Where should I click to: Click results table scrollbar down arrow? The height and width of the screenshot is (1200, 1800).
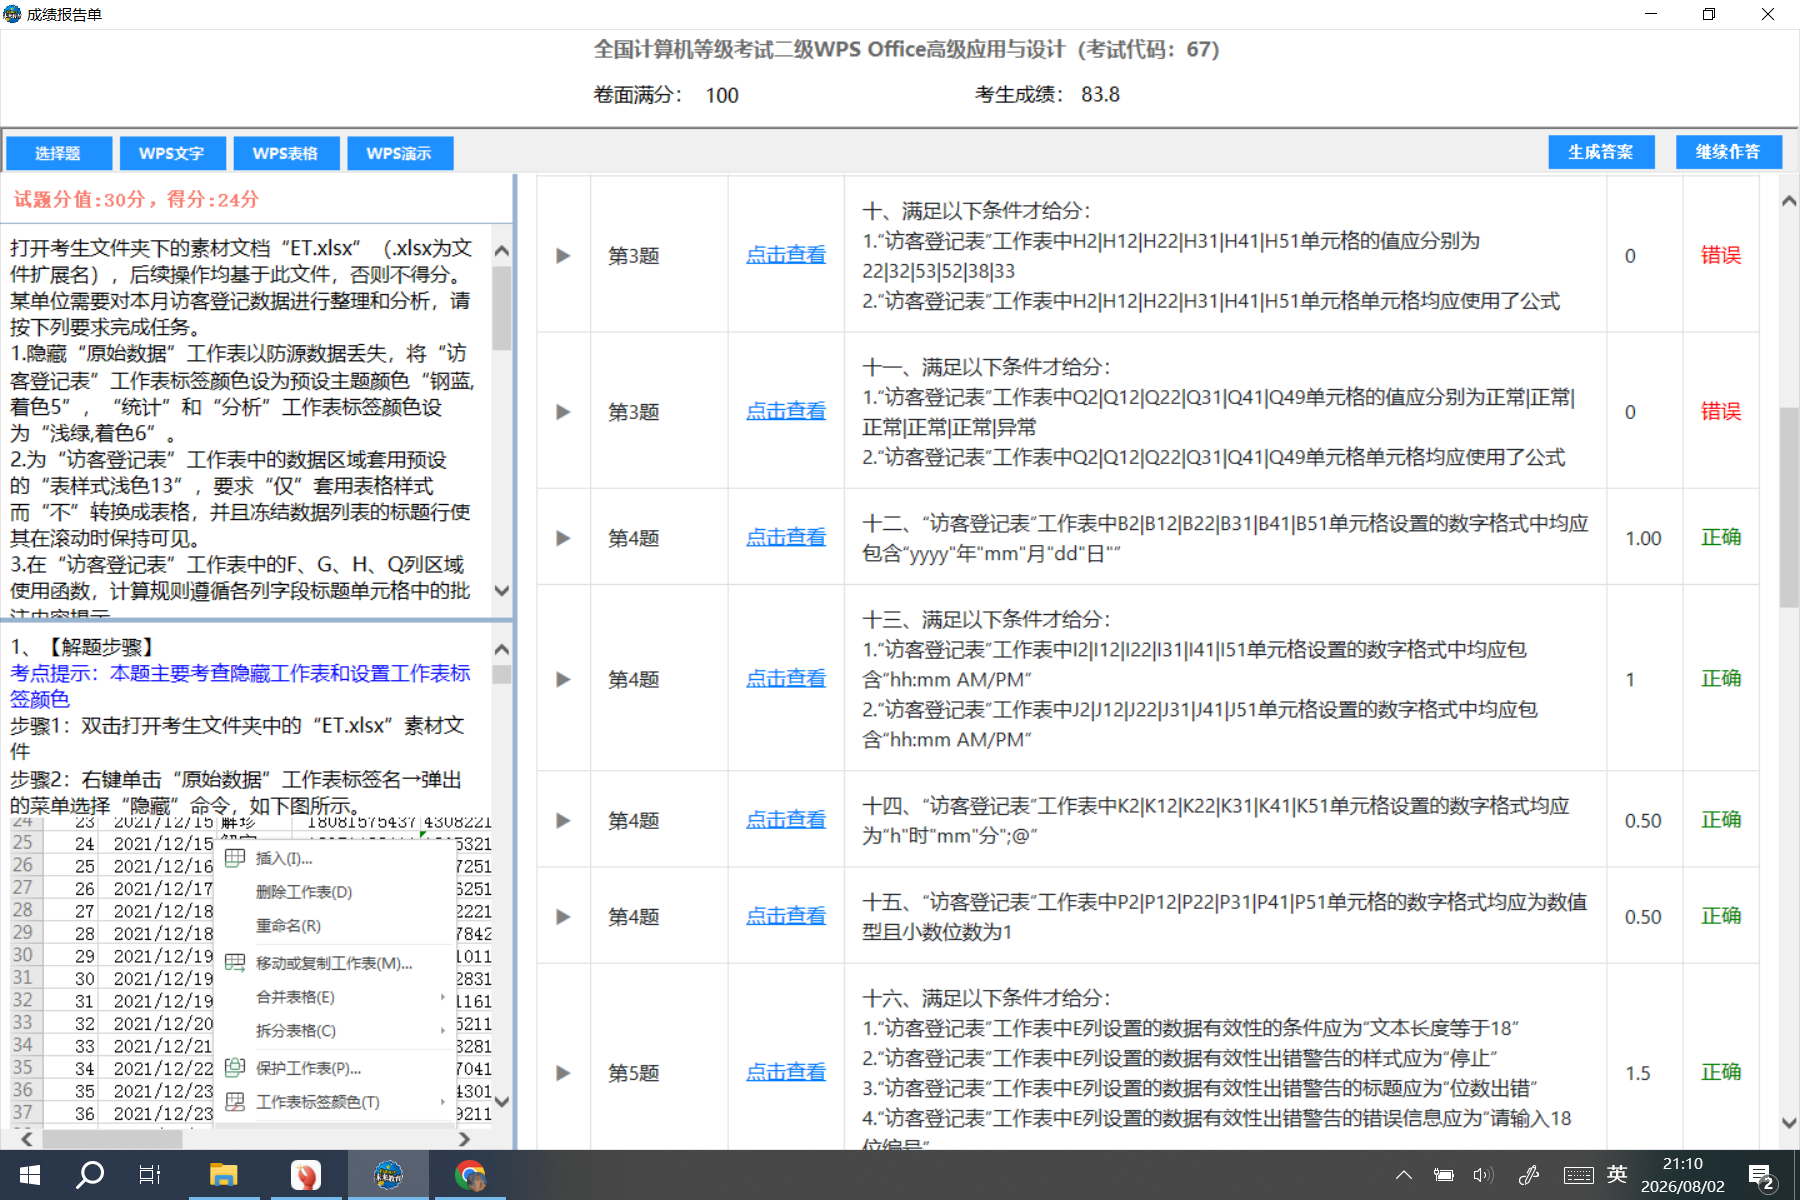(x=1789, y=1123)
